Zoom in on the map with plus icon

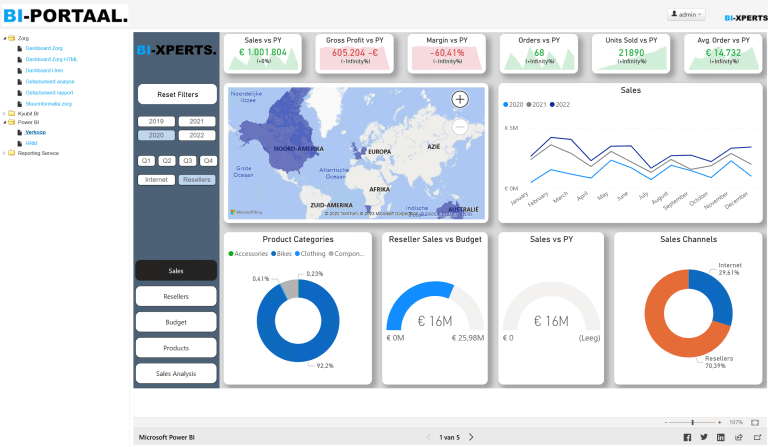click(460, 99)
